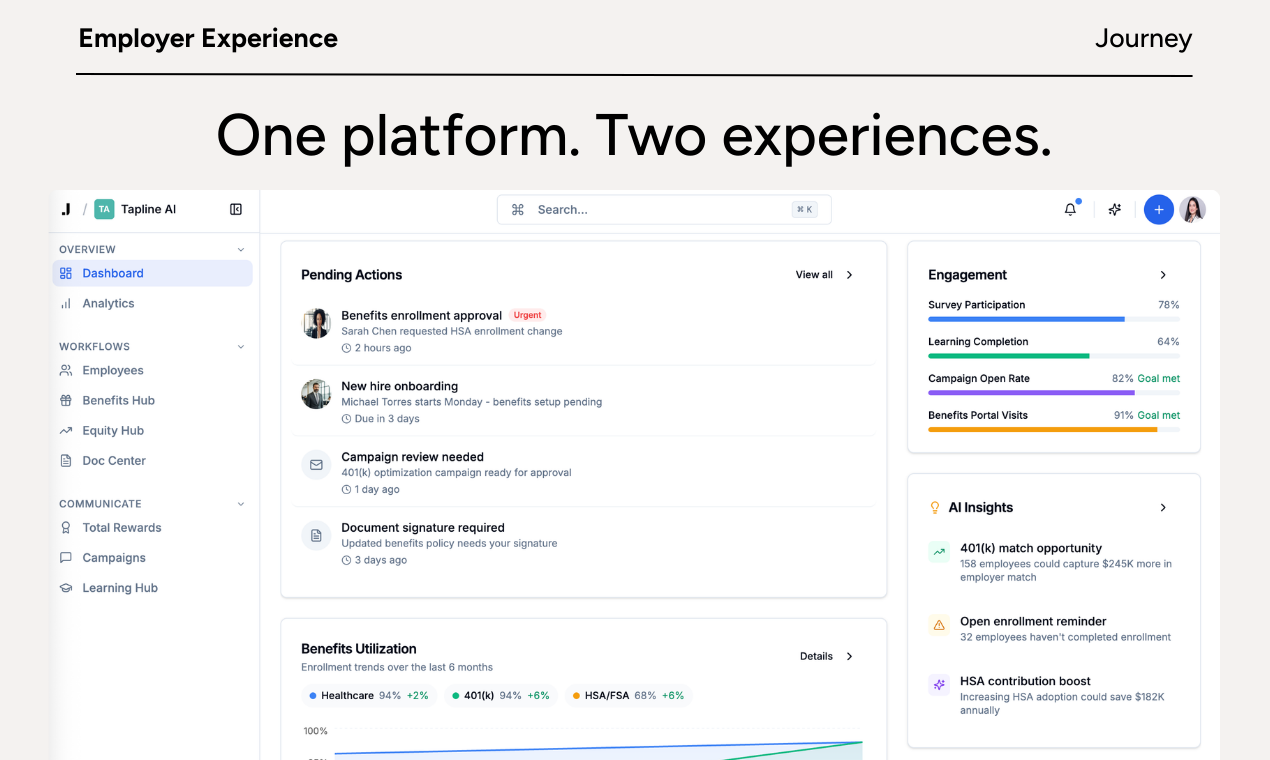The image size is (1270, 760).
Task: Open HSA contribution boost insight
Action: [x=1054, y=695]
